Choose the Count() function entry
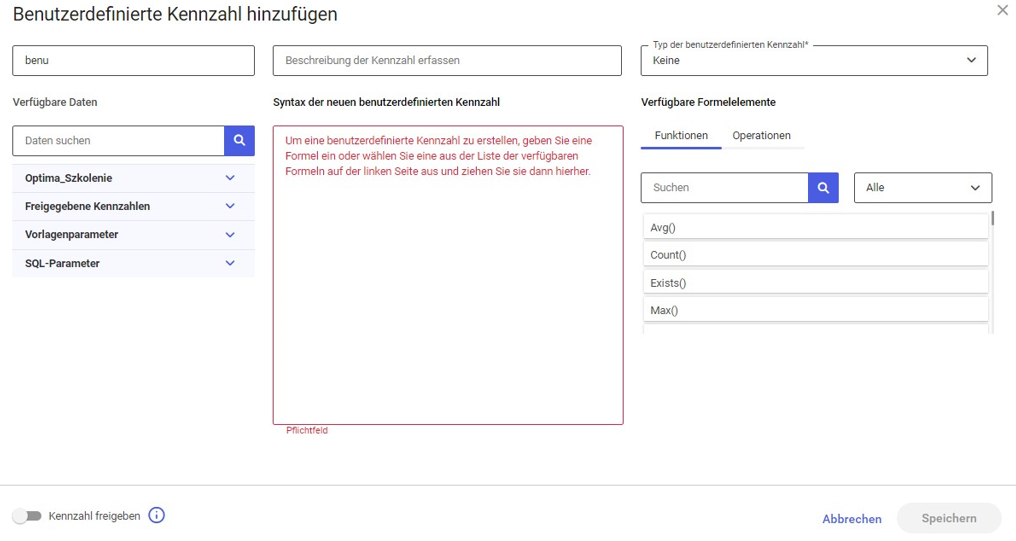The height and width of the screenshot is (541, 1016). pos(816,255)
